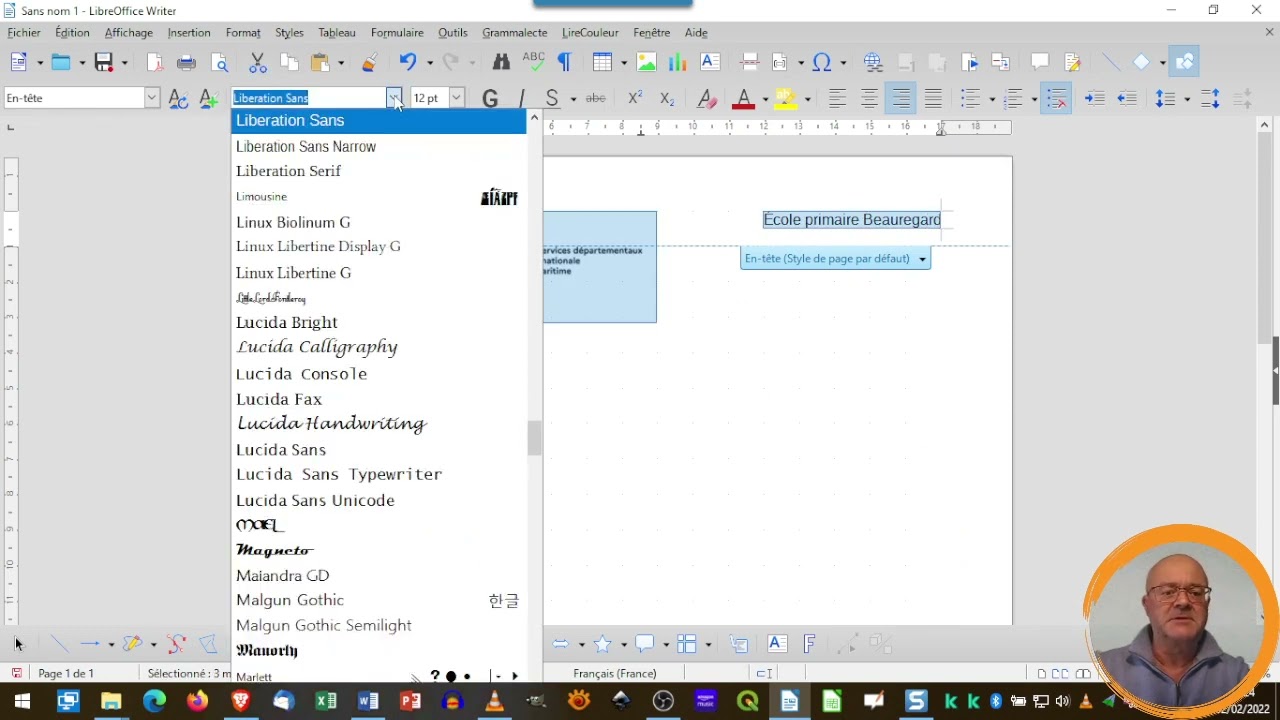Insert an image
Viewport: 1280px width, 720px height.
click(x=646, y=62)
